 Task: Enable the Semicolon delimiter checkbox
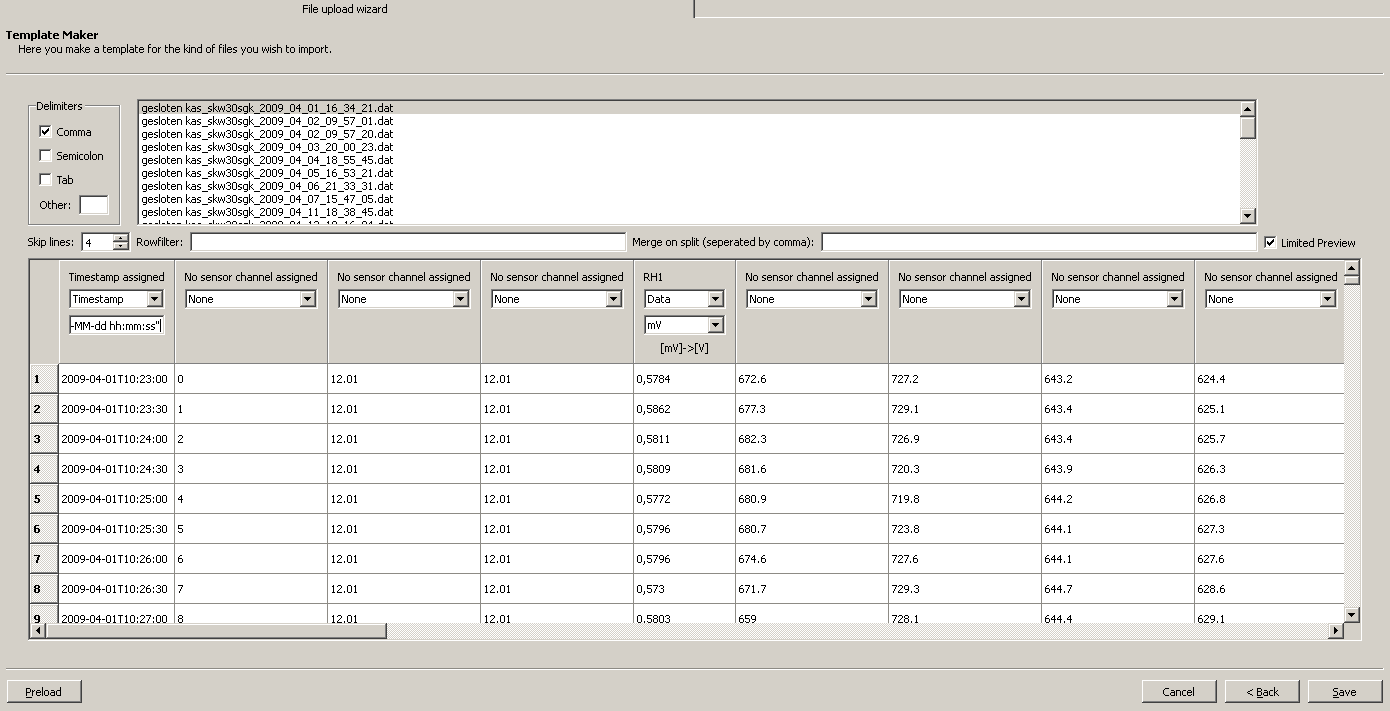pos(45,155)
